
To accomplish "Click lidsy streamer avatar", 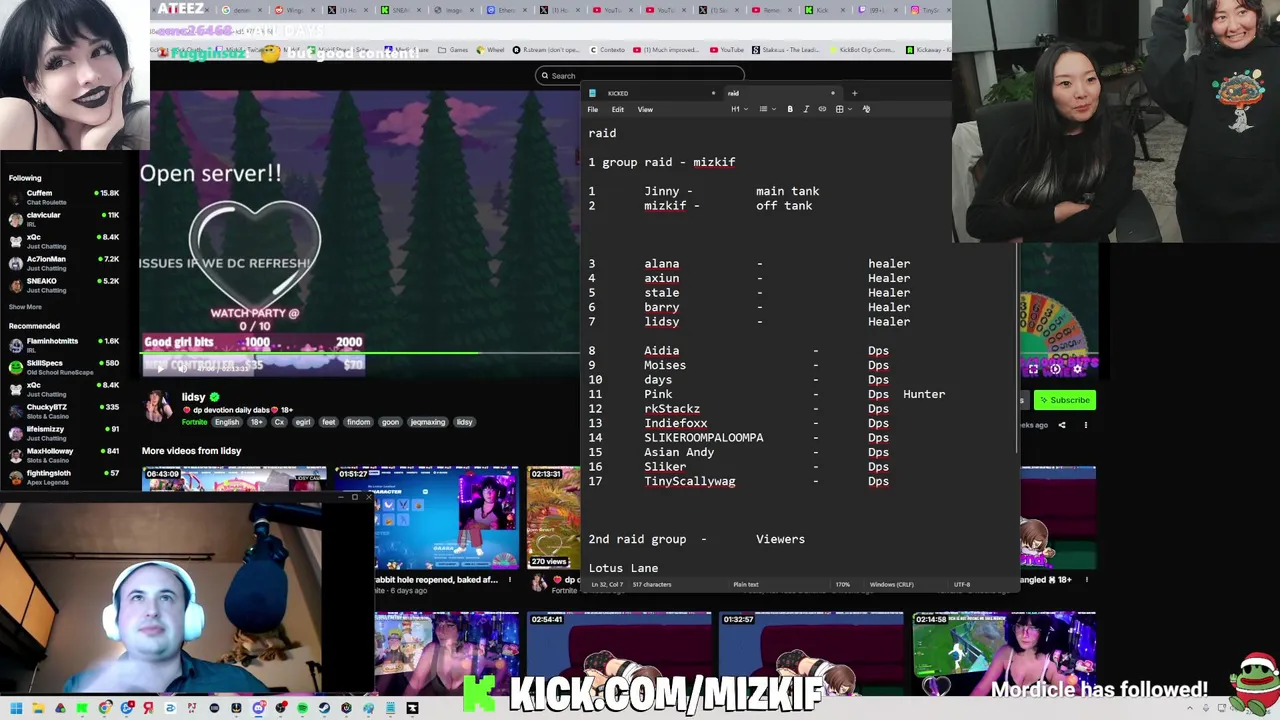I will click(158, 406).
